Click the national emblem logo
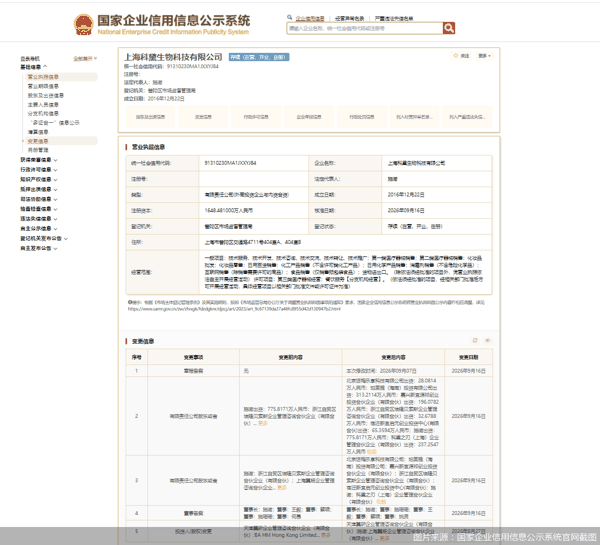 (x=83, y=24)
